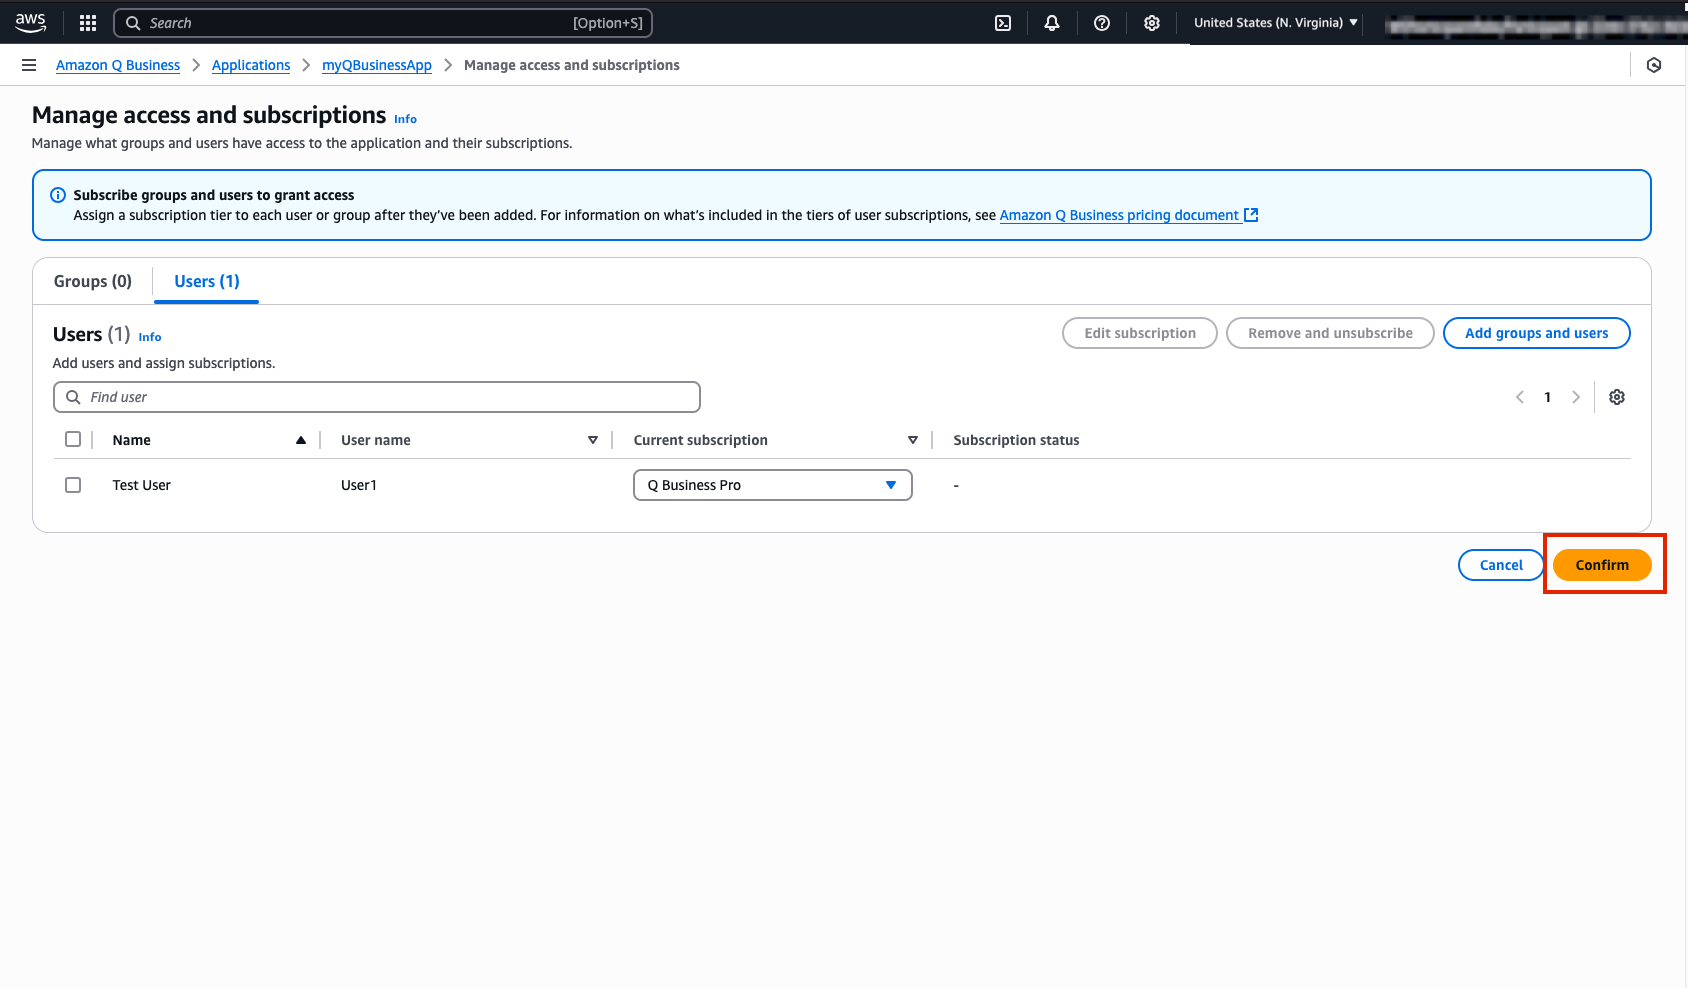Open the notifications bell

(x=1052, y=23)
